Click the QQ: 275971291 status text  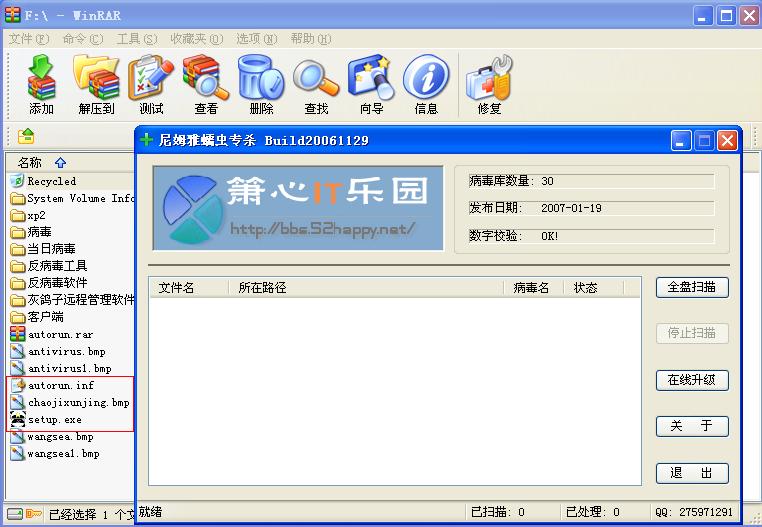pyautogui.click(x=693, y=512)
